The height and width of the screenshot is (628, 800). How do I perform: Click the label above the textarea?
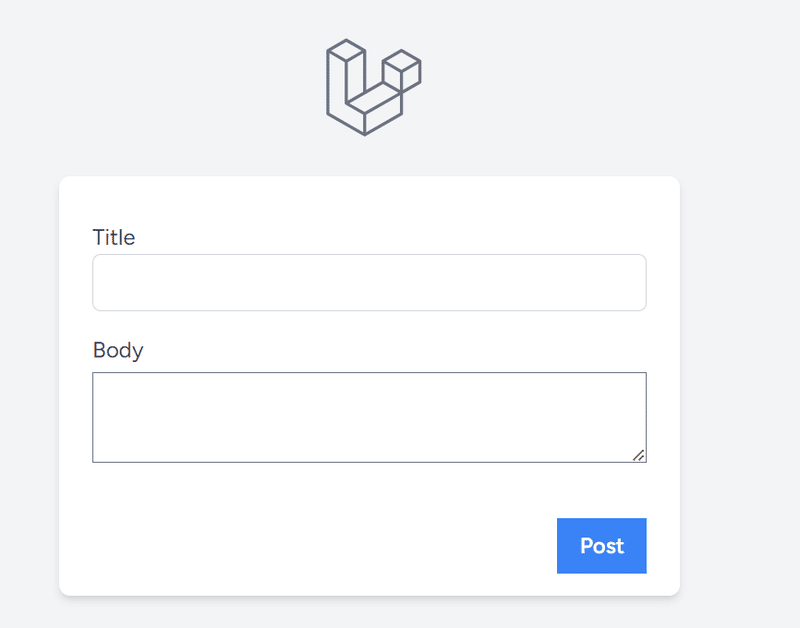coord(118,350)
